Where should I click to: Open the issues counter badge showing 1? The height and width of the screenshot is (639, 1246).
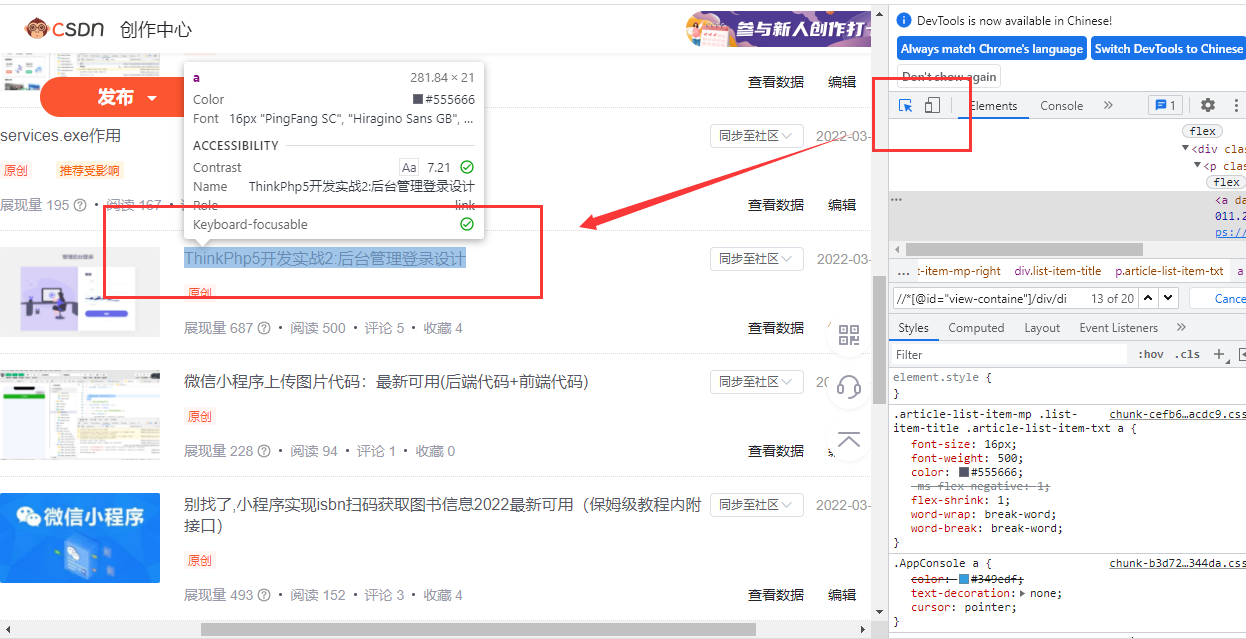point(1166,105)
